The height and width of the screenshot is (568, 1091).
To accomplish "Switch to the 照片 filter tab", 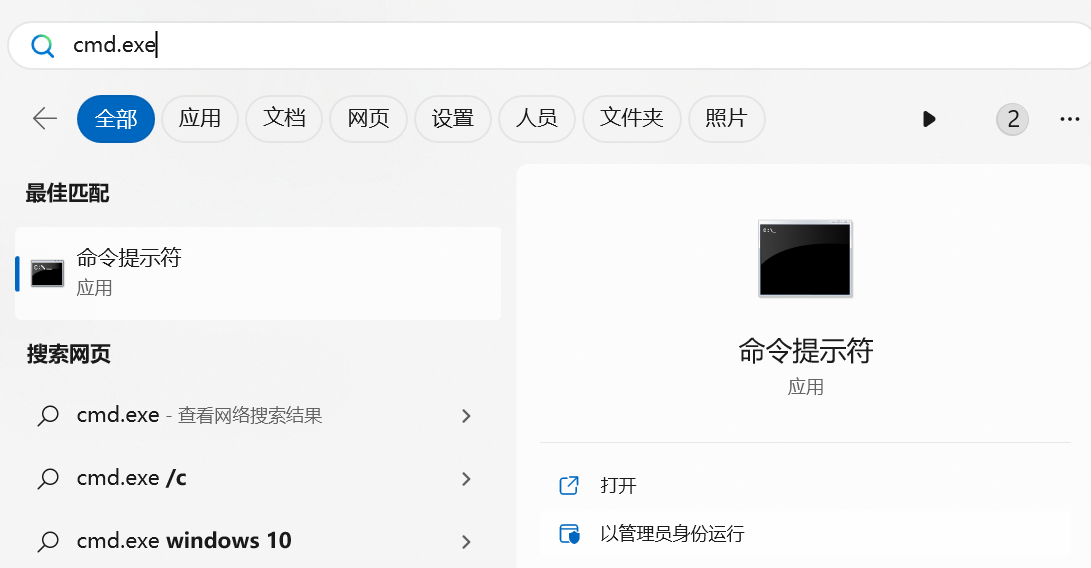I will (726, 119).
